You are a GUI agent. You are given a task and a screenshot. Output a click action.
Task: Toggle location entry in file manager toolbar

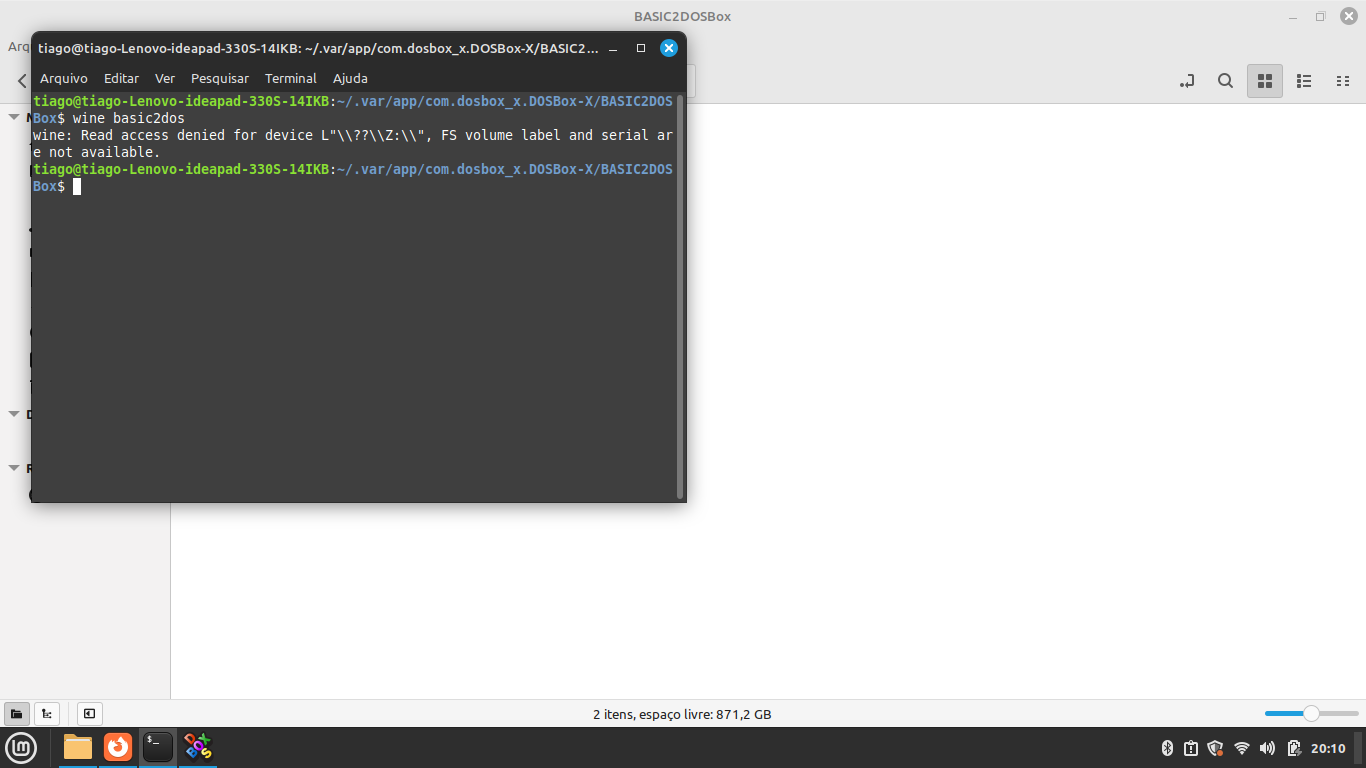(1187, 81)
